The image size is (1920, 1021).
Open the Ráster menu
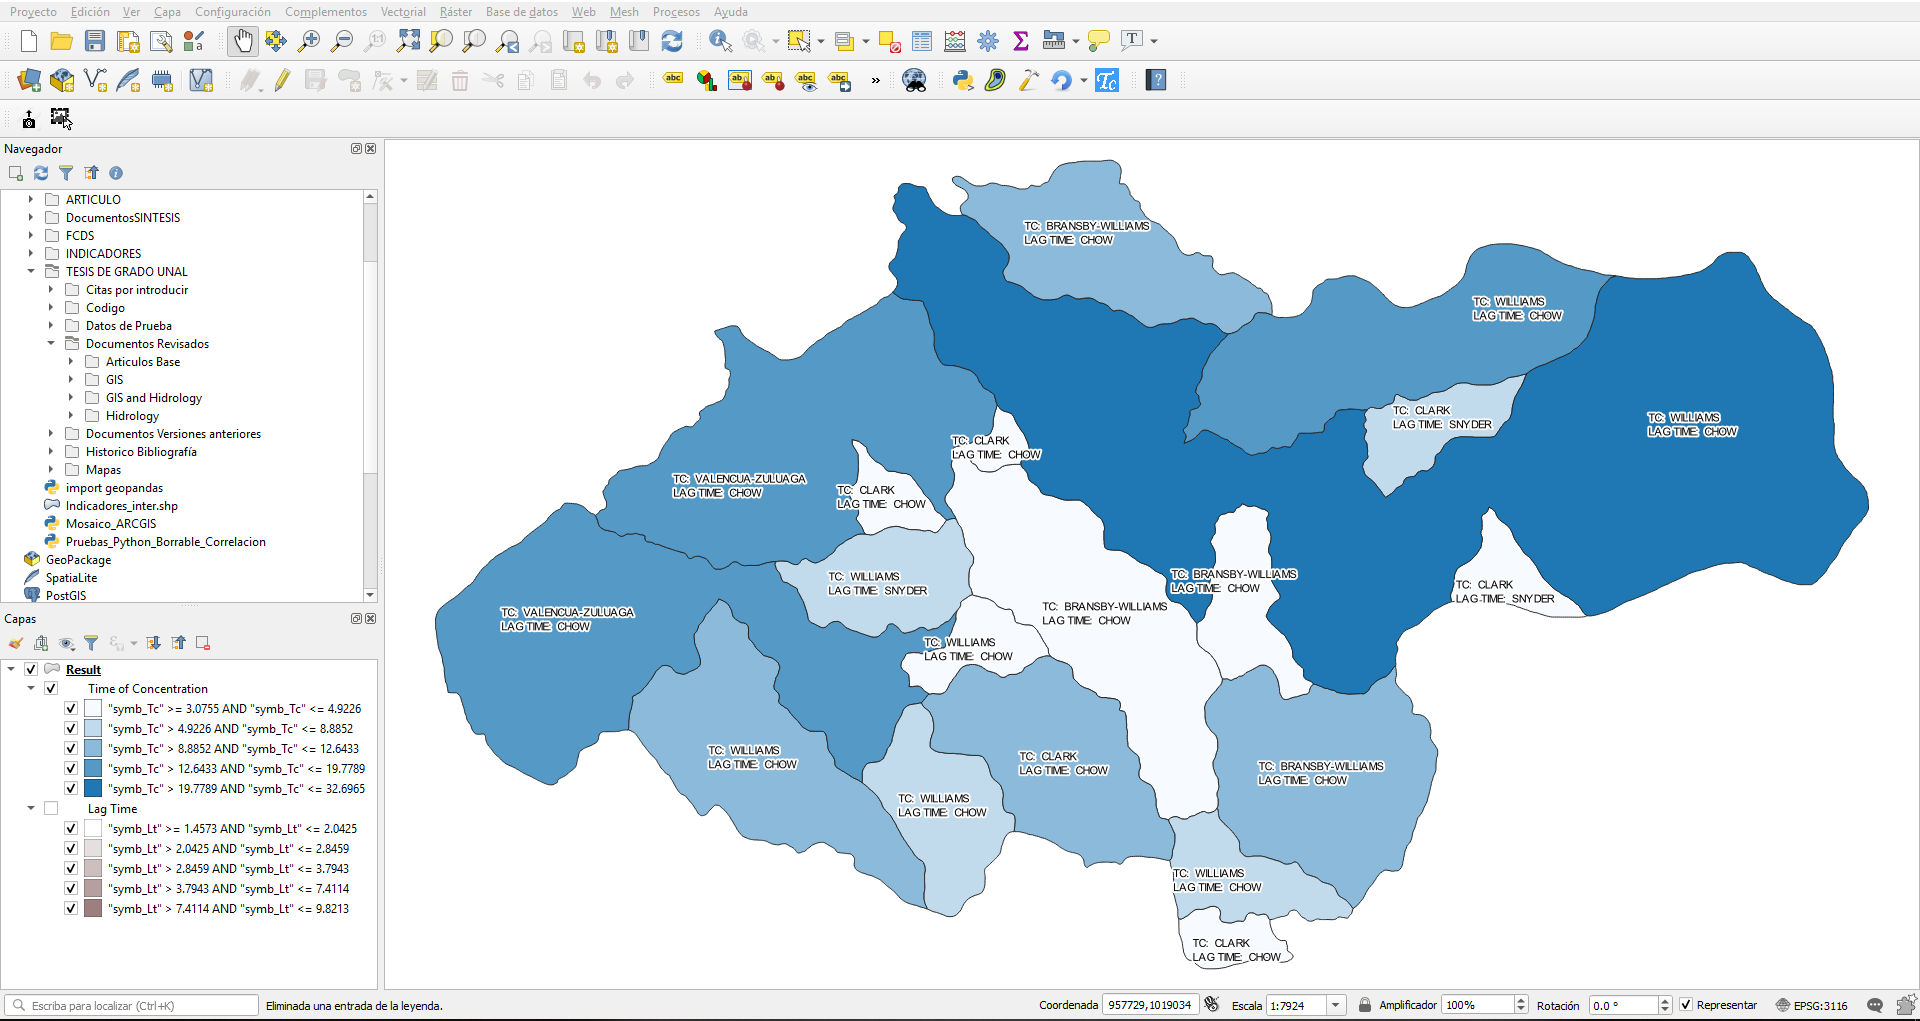pyautogui.click(x=456, y=12)
